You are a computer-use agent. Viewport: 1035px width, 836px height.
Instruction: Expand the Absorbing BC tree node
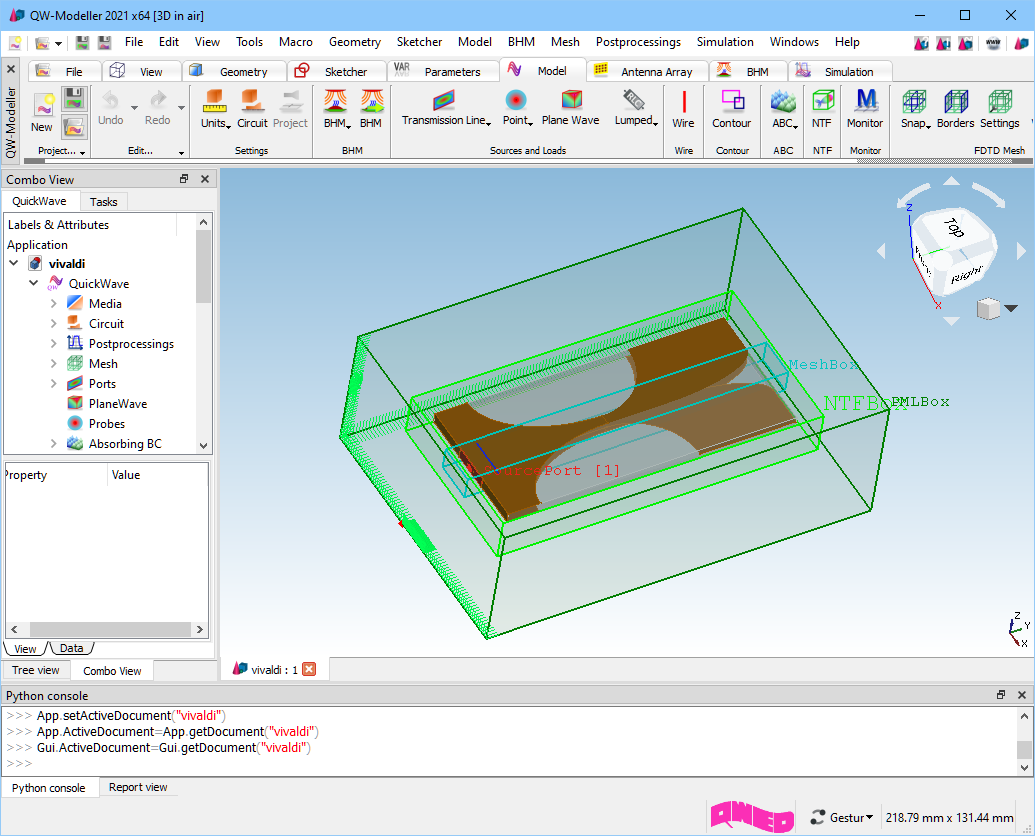pyautogui.click(x=54, y=443)
